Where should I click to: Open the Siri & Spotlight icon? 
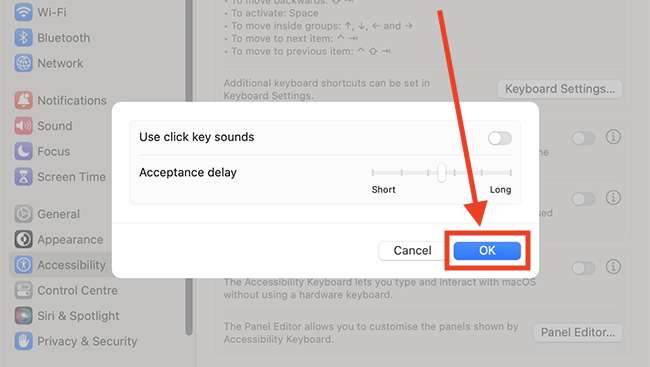point(24,316)
